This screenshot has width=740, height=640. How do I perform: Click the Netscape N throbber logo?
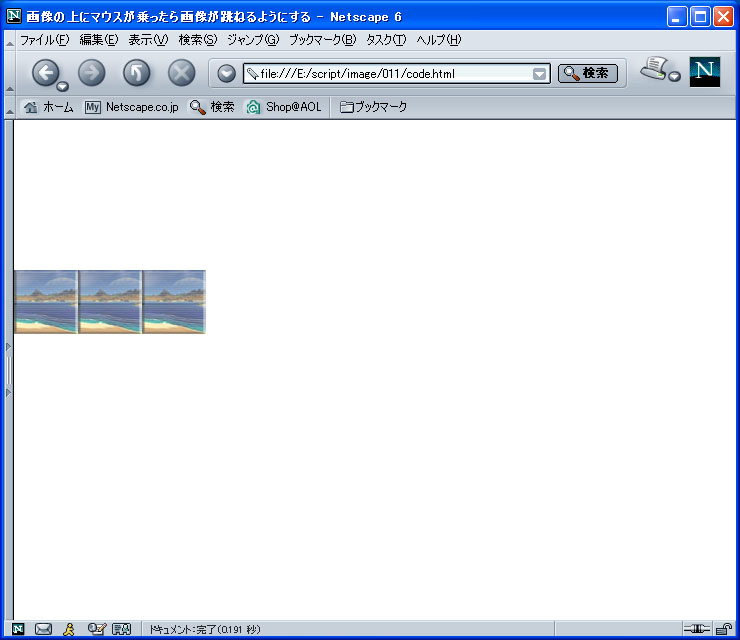tap(705, 72)
